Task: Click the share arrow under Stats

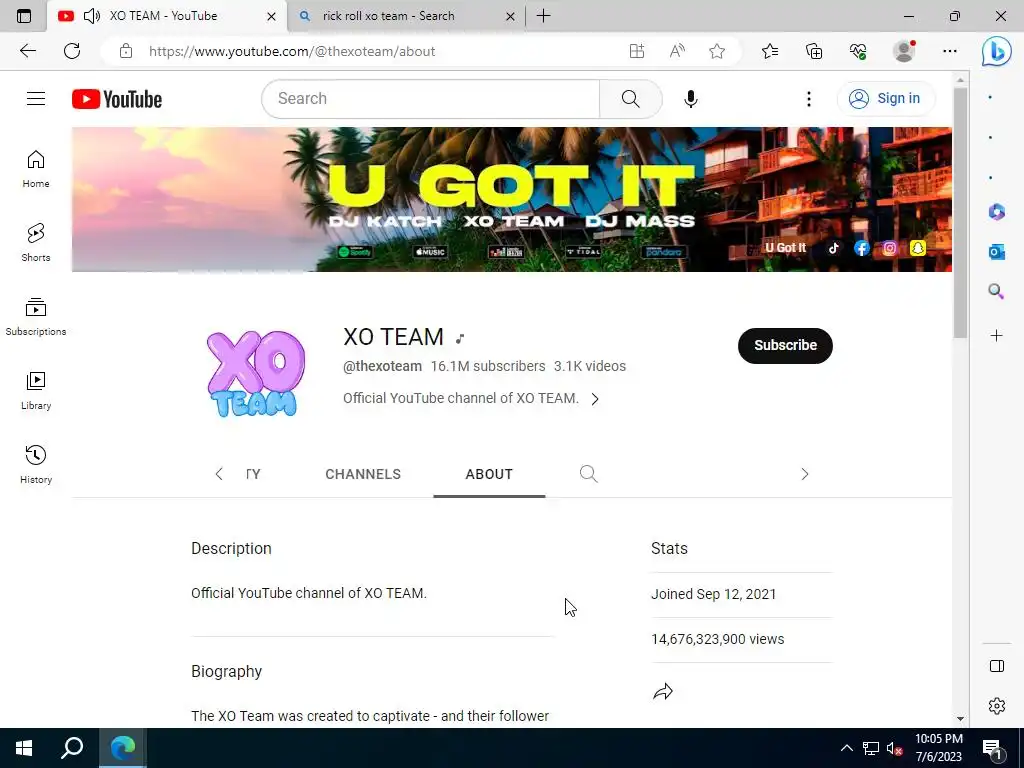Action: [663, 692]
